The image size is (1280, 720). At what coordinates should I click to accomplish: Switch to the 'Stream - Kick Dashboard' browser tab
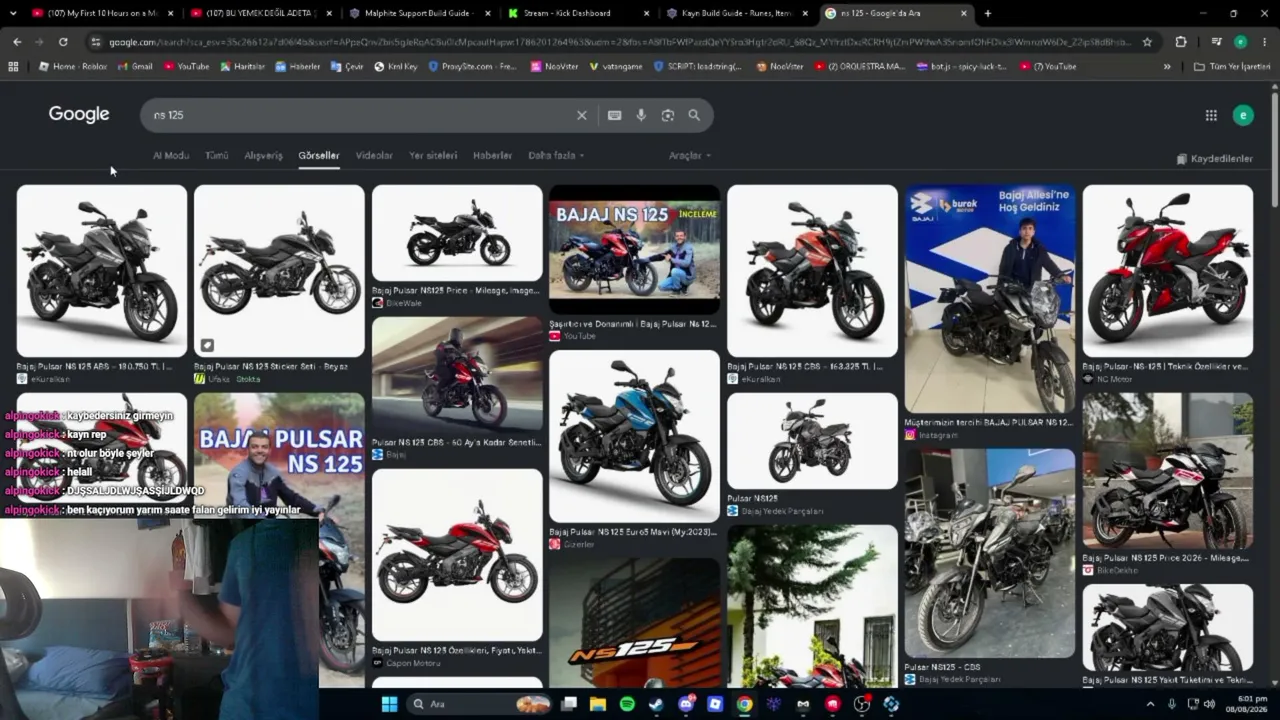577,13
